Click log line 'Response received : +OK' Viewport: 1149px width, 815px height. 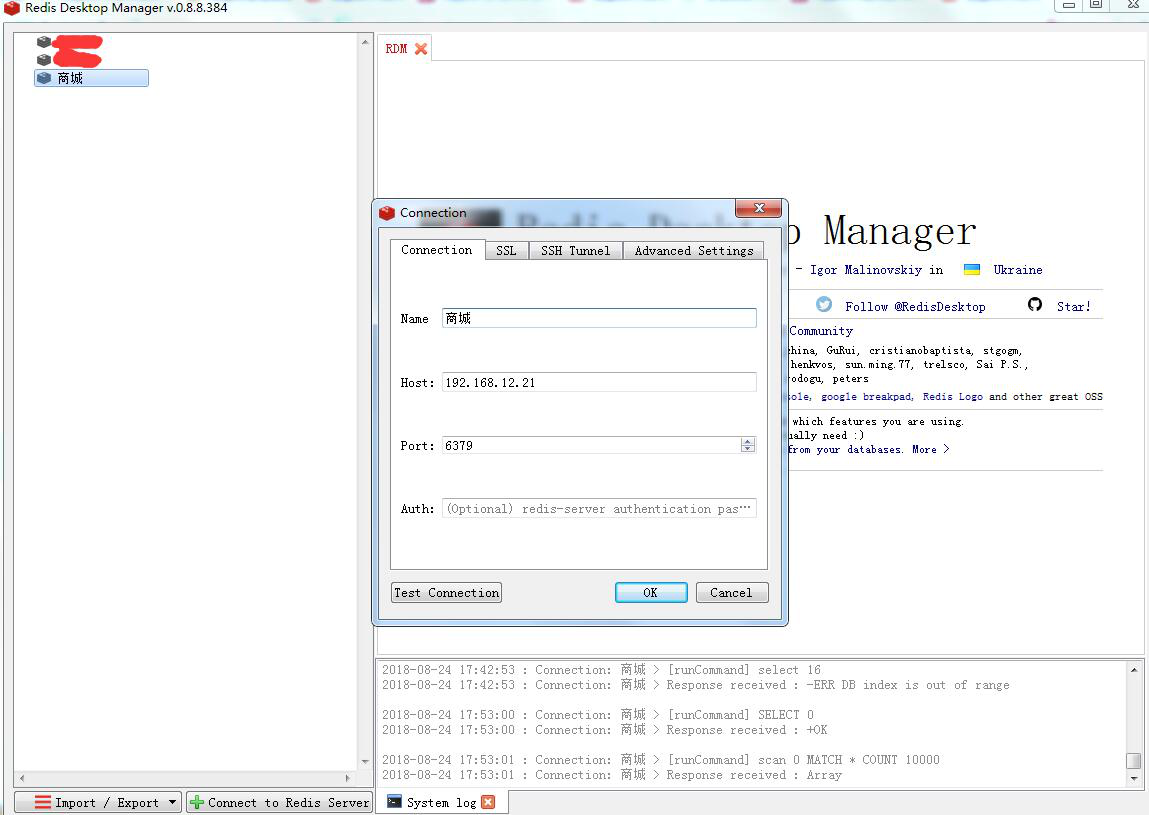[x=605, y=730]
